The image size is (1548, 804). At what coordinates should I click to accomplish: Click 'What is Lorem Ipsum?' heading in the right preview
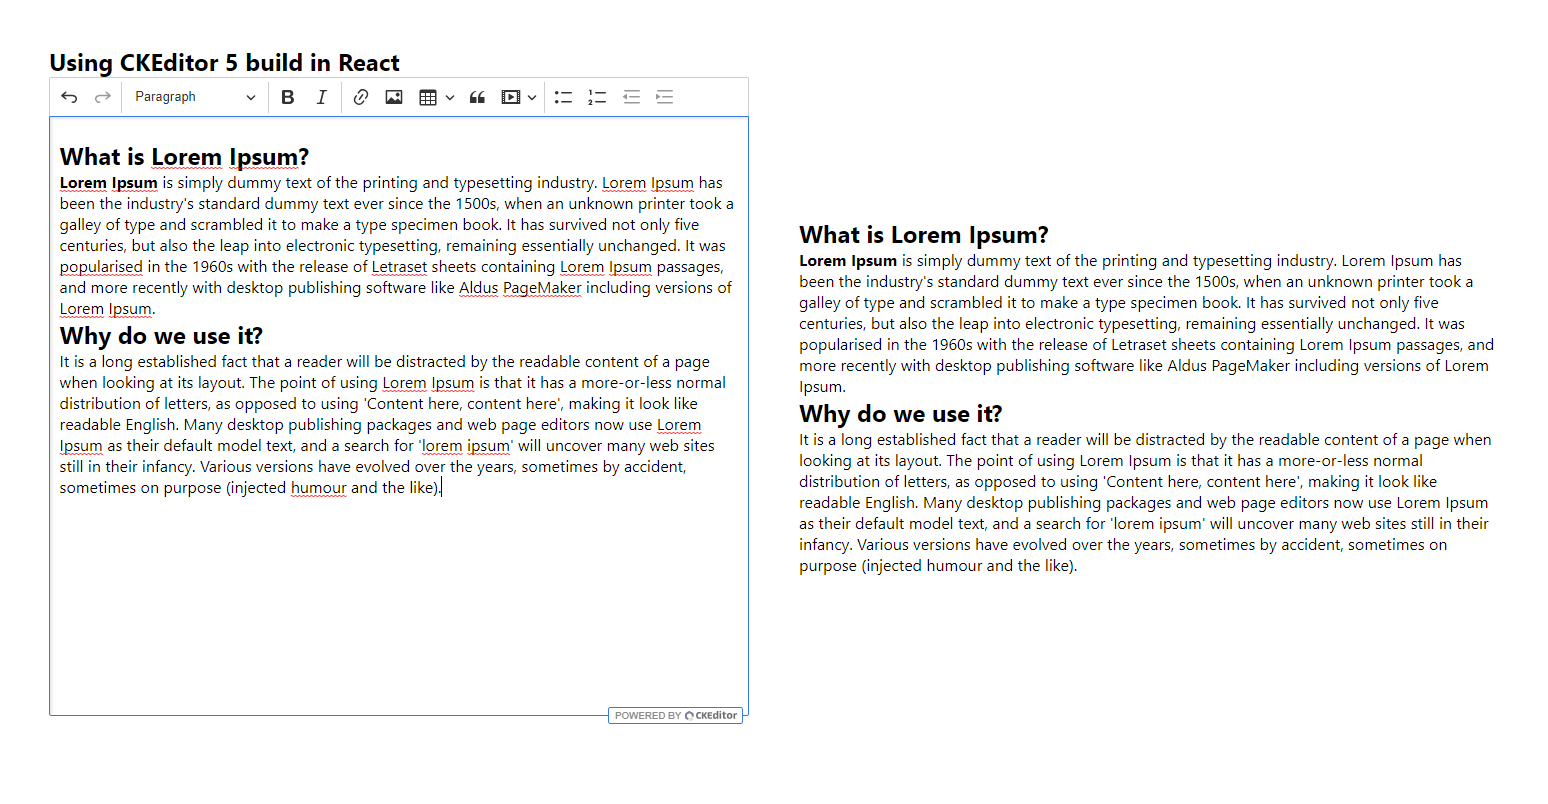[x=924, y=235]
